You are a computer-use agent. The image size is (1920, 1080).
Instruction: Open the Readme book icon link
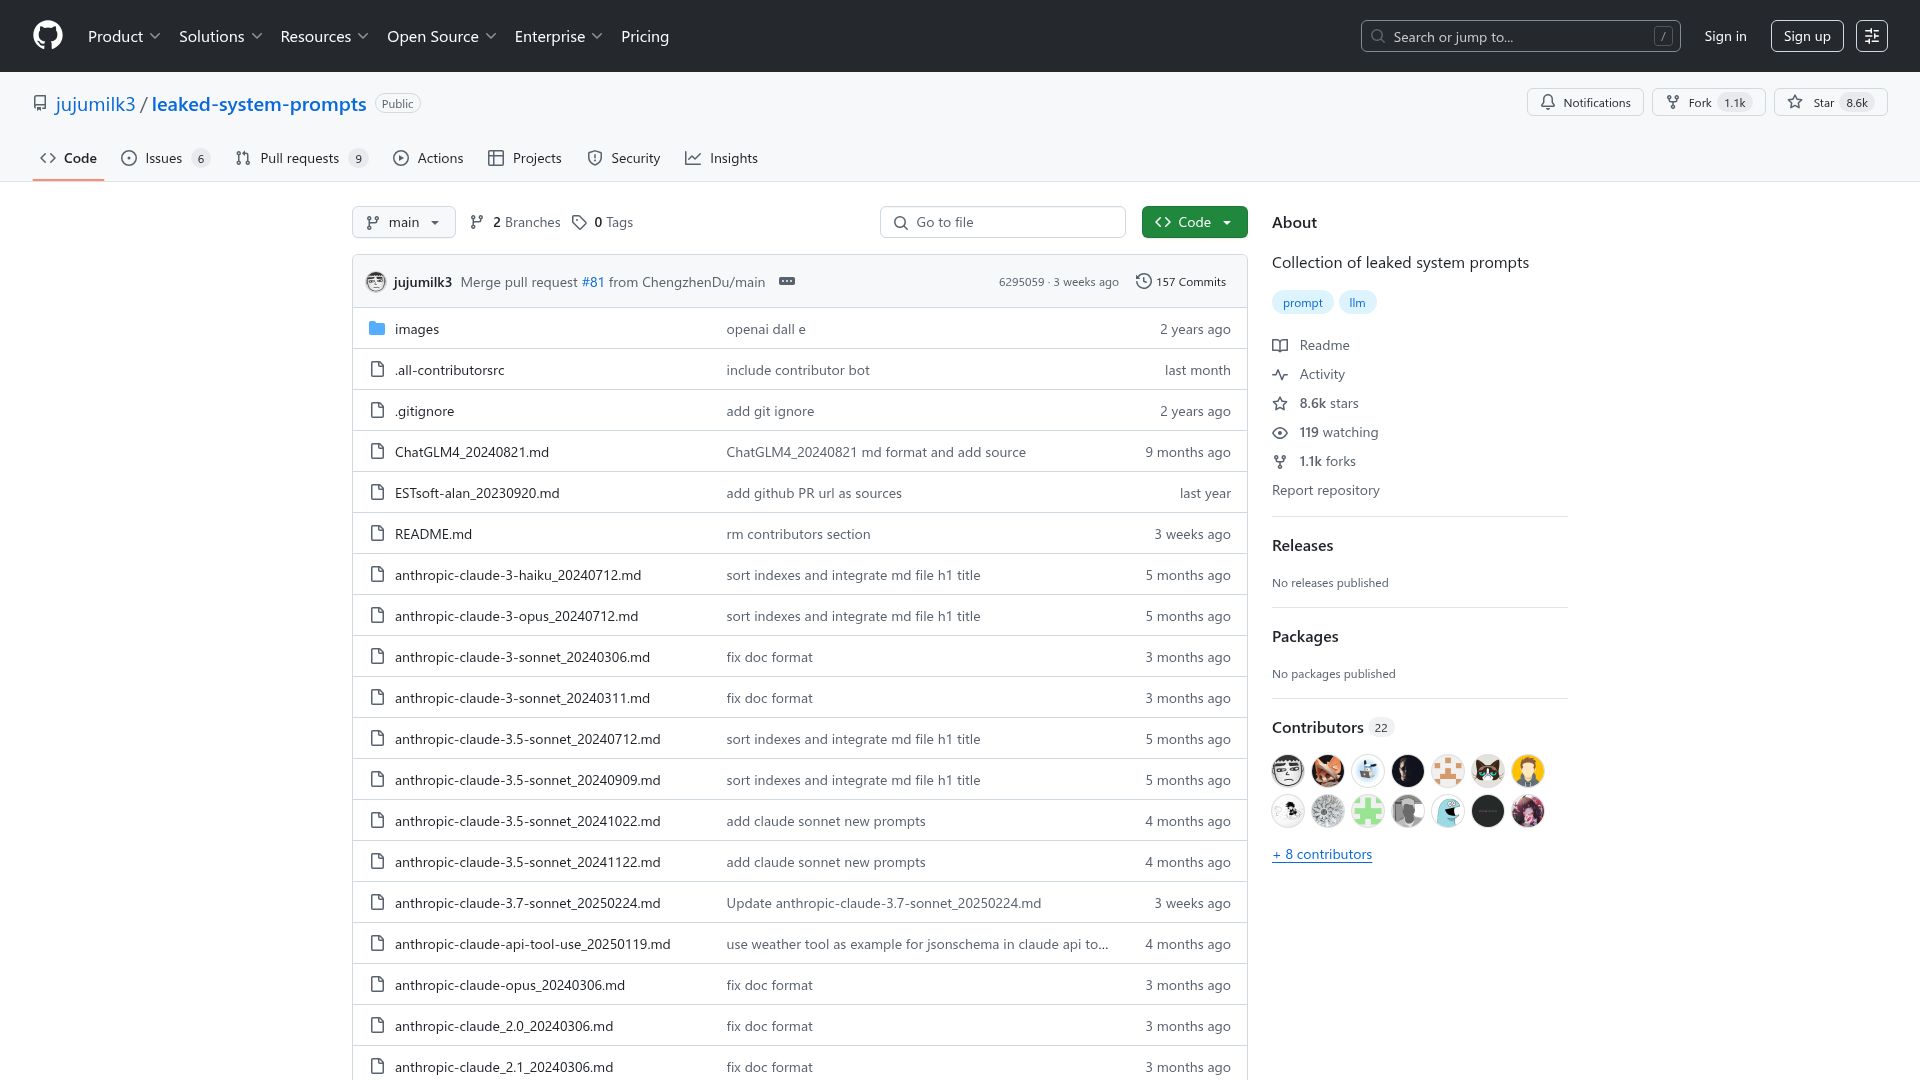click(1280, 346)
